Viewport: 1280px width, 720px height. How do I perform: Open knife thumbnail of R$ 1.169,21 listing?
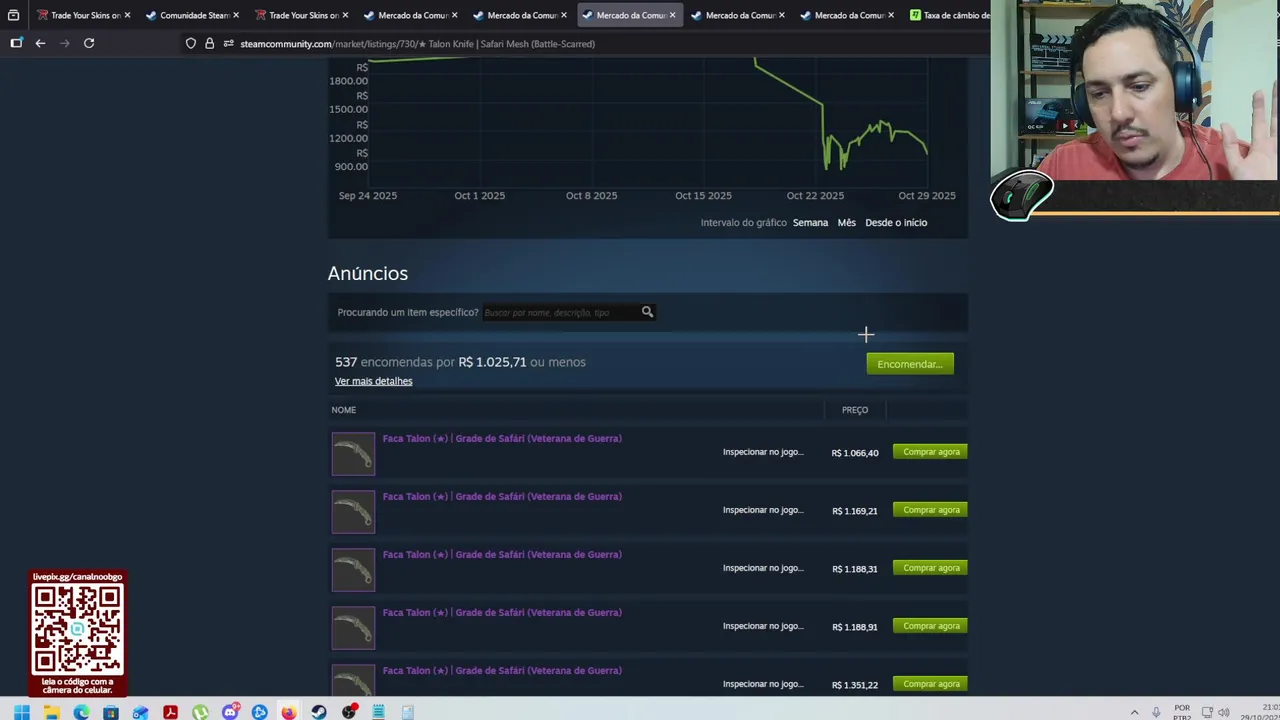click(x=353, y=512)
